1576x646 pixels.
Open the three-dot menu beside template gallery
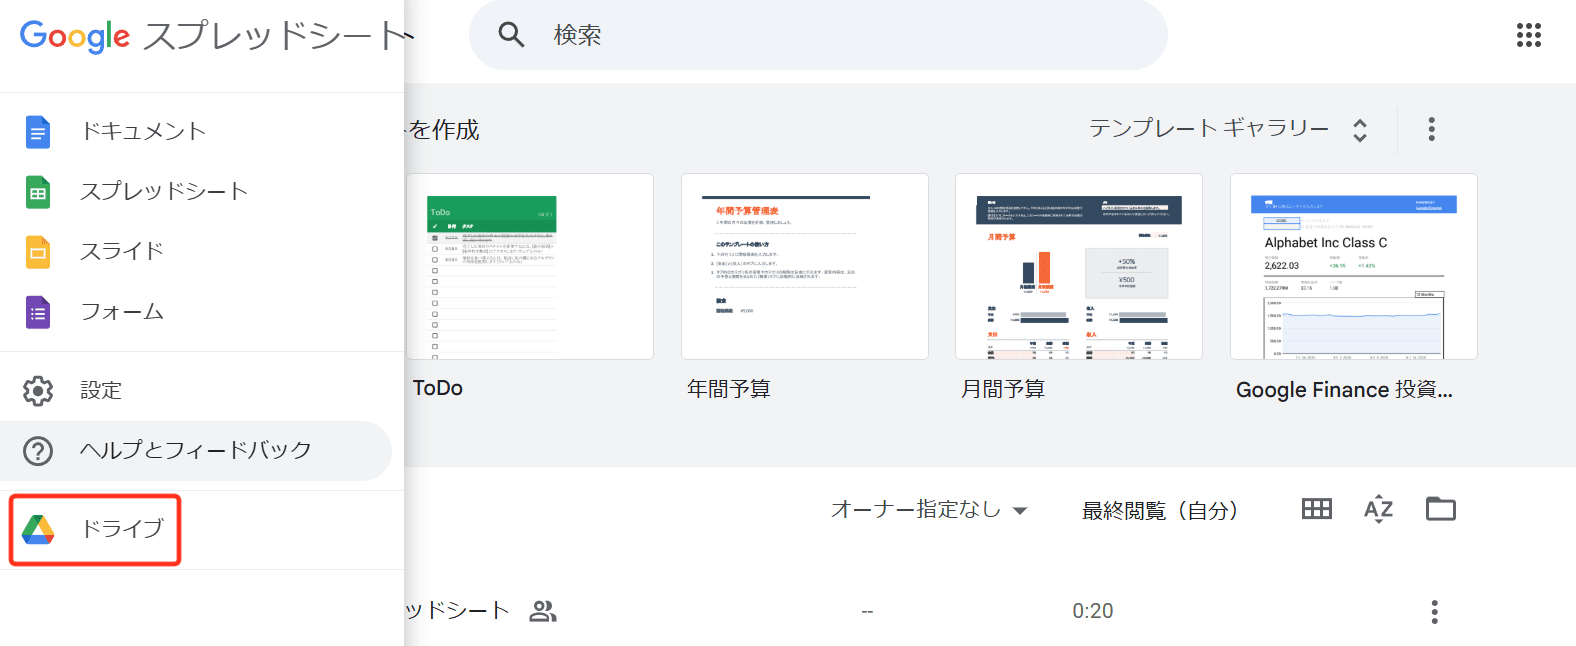pyautogui.click(x=1431, y=129)
